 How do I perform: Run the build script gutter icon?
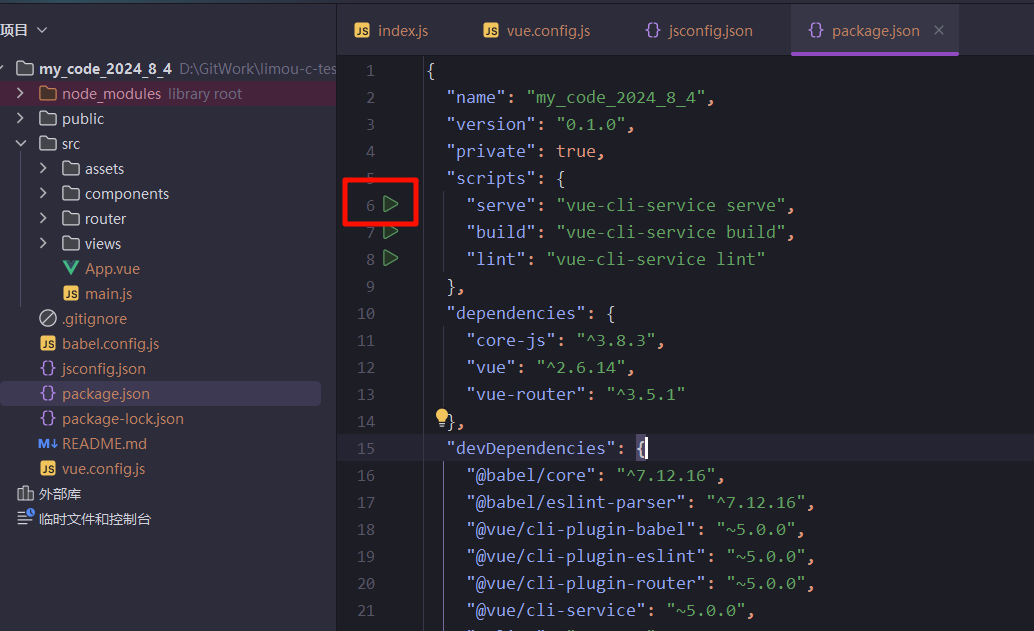pos(390,231)
